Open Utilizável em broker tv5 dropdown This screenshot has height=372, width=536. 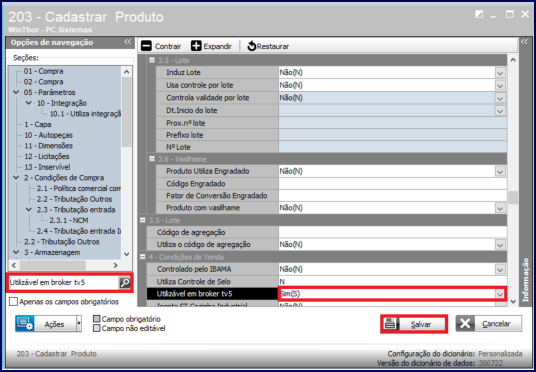500,294
